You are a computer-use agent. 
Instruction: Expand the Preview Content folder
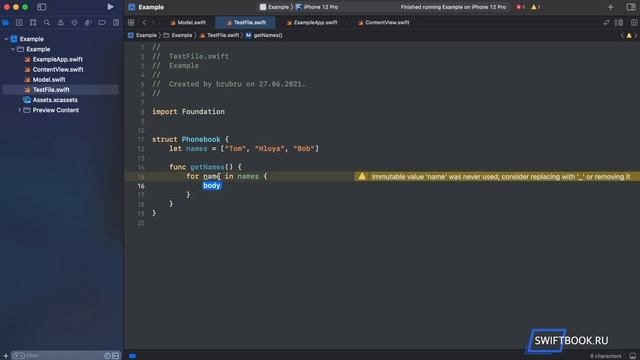click(19, 110)
